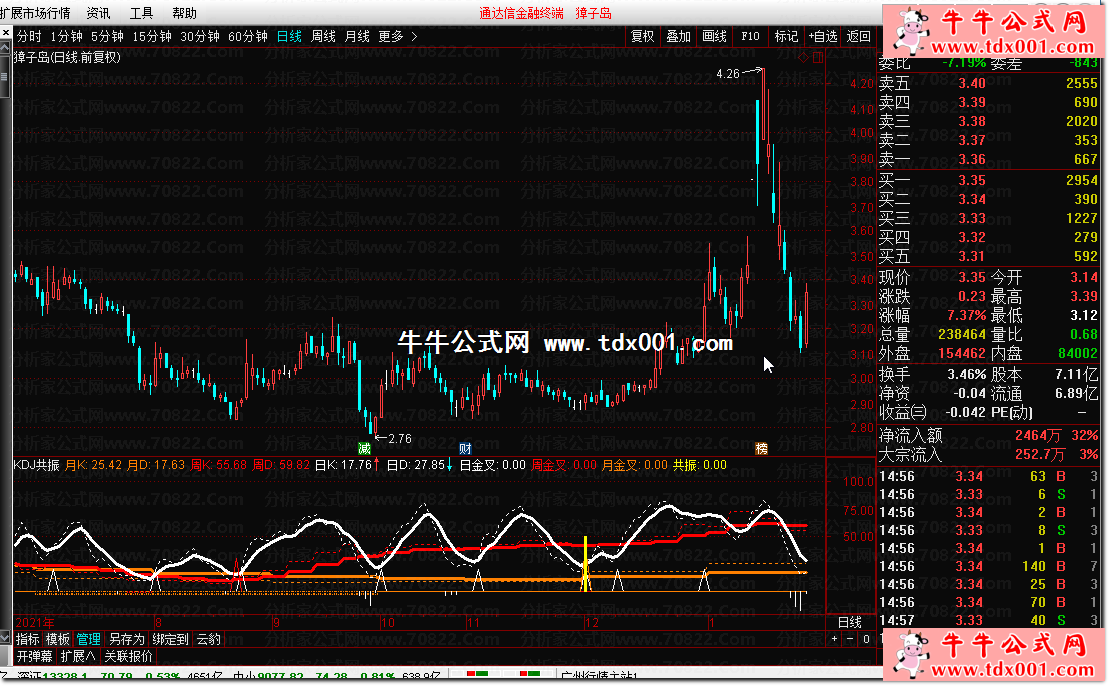Image resolution: width=1110 pixels, height=686 pixels.
Task: Click the green 减 marker on the chart
Action: pos(365,448)
